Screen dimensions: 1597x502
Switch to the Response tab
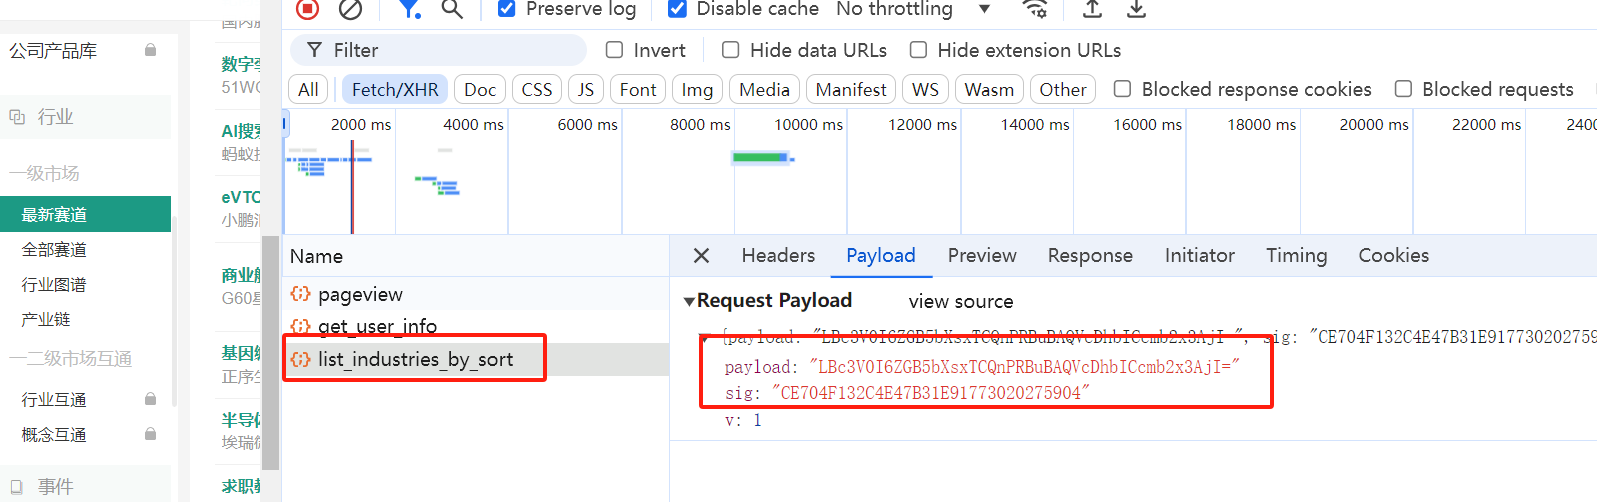tap(1090, 256)
